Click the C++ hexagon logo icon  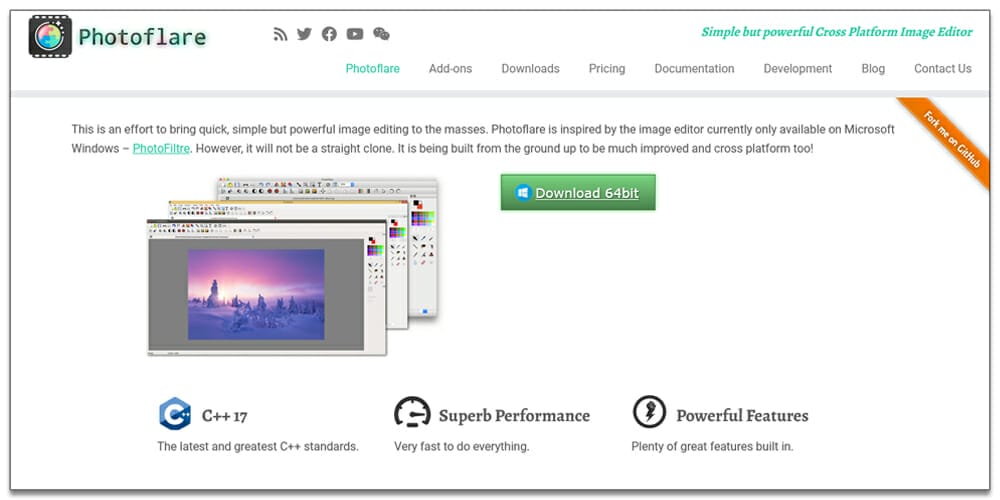point(175,414)
